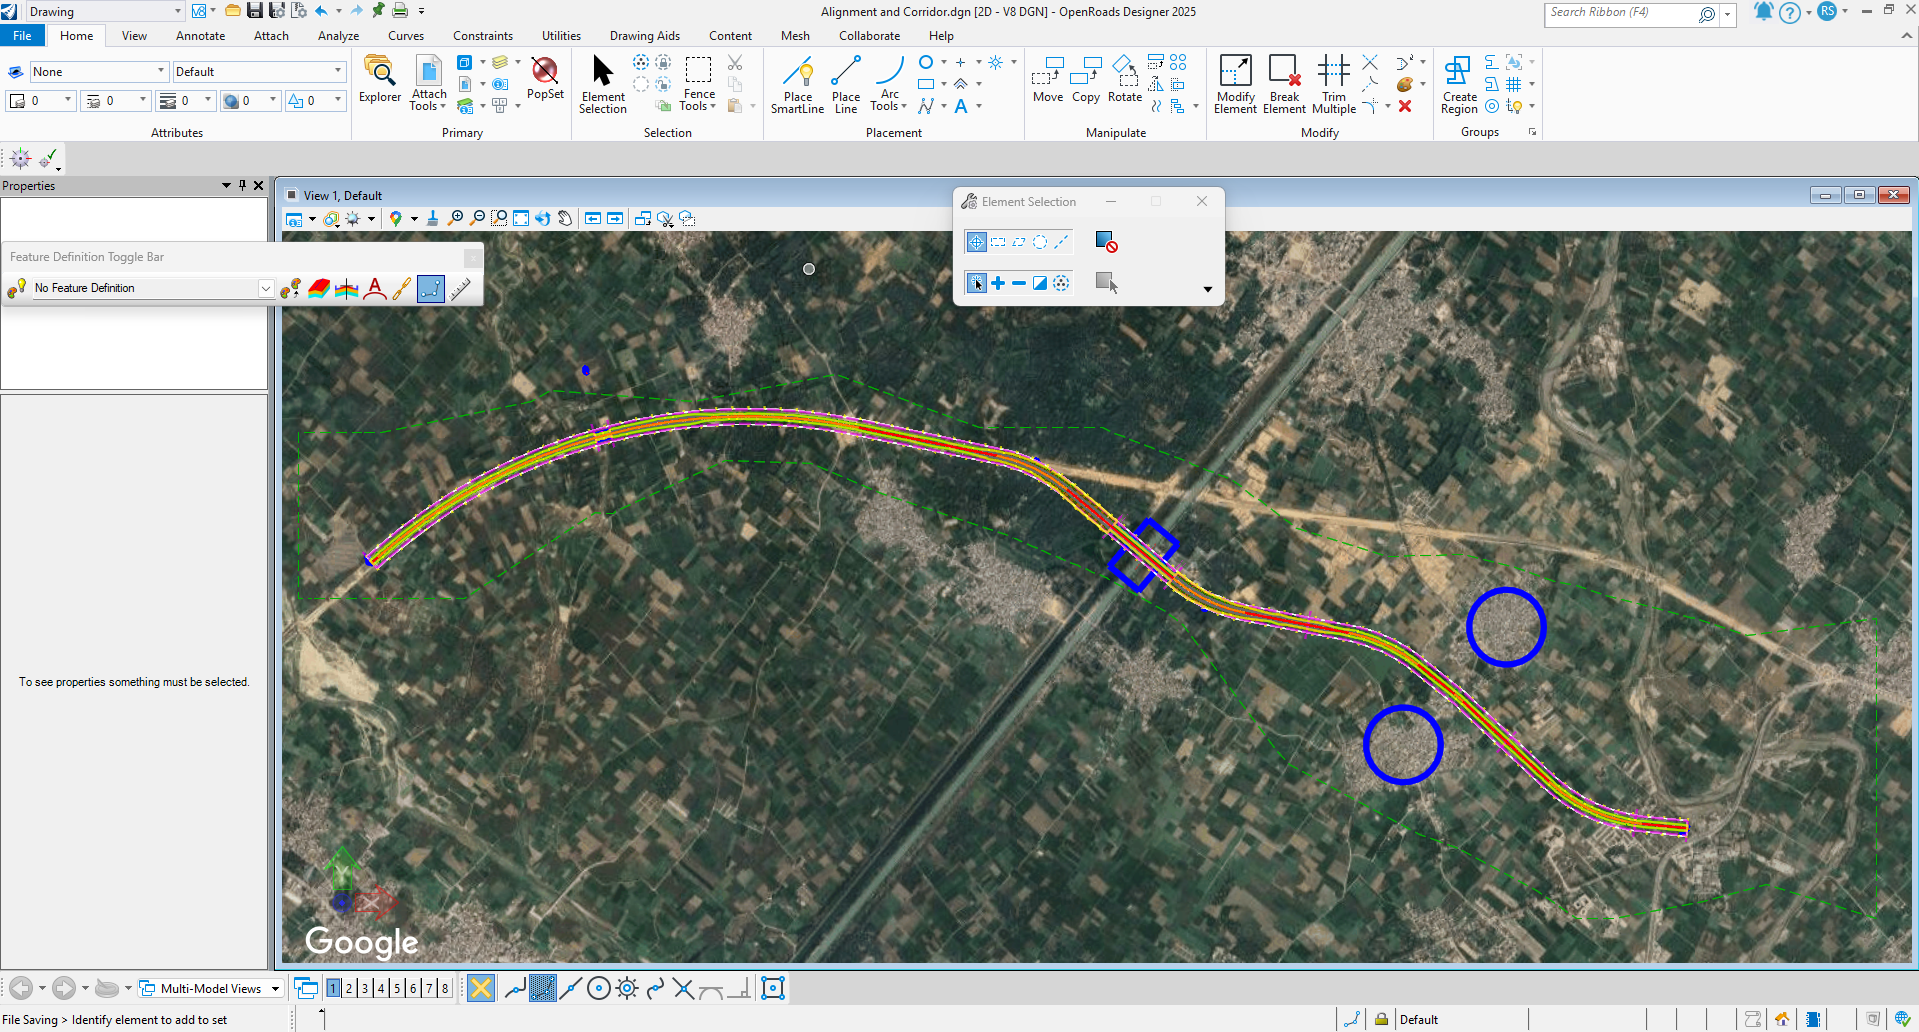Screen dimensions: 1919x1032
Task: Toggle view number 3 in view group
Action: point(365,989)
